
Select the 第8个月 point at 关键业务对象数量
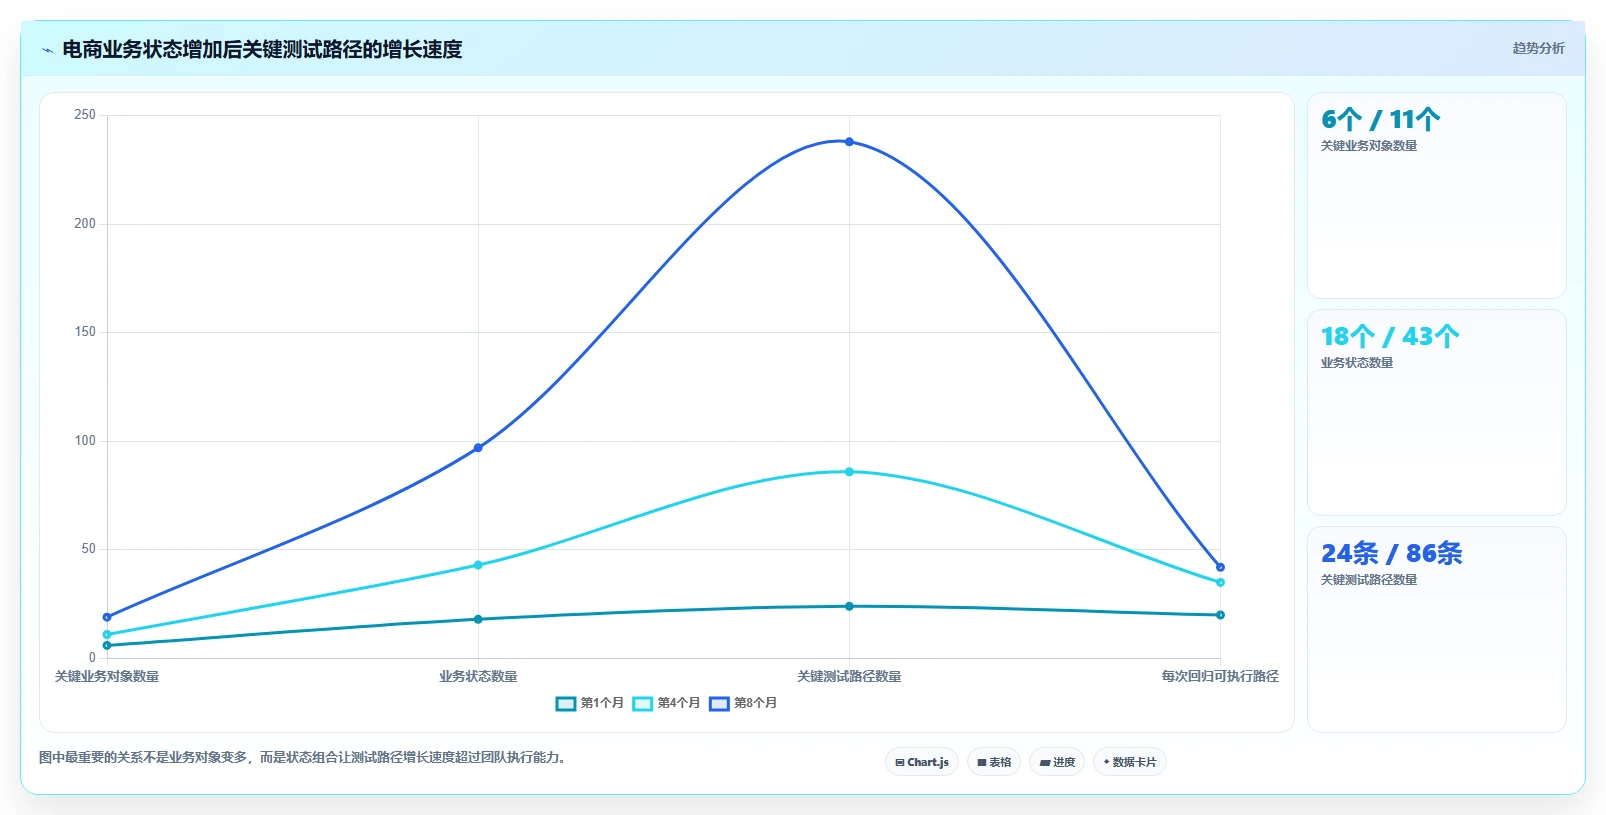pyautogui.click(x=107, y=617)
